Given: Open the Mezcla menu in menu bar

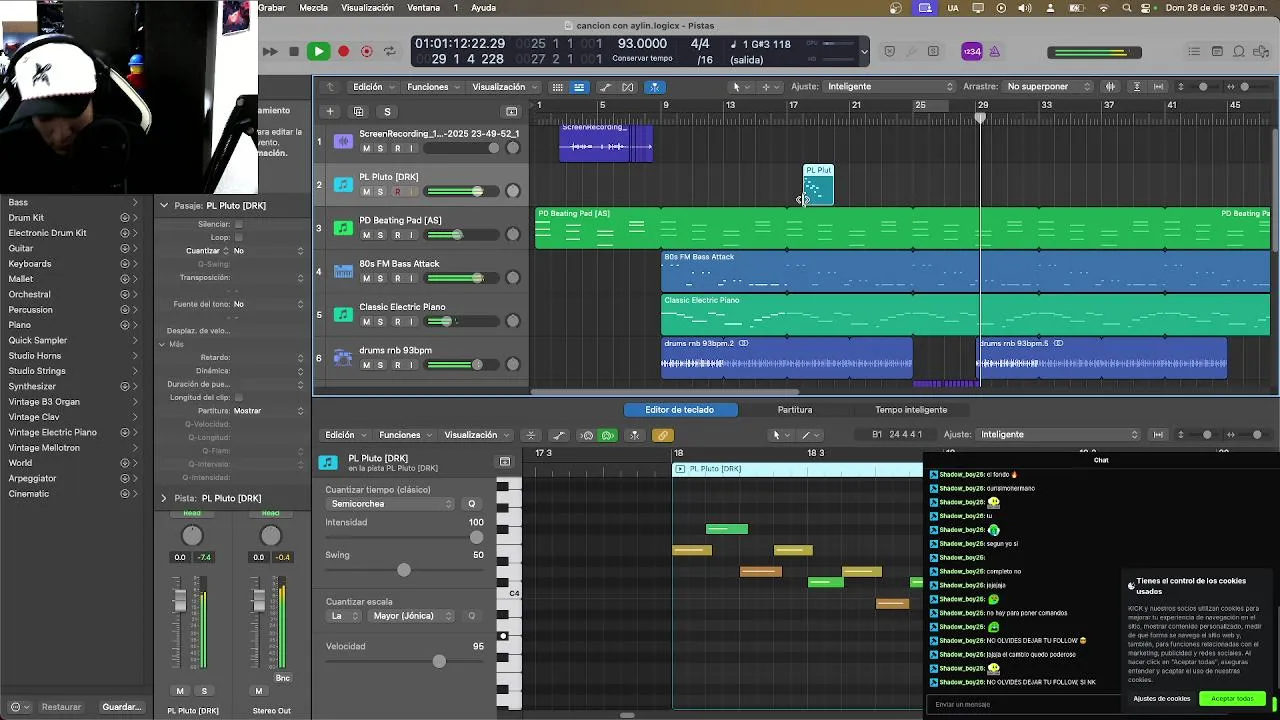Looking at the screenshot, I should (x=313, y=8).
